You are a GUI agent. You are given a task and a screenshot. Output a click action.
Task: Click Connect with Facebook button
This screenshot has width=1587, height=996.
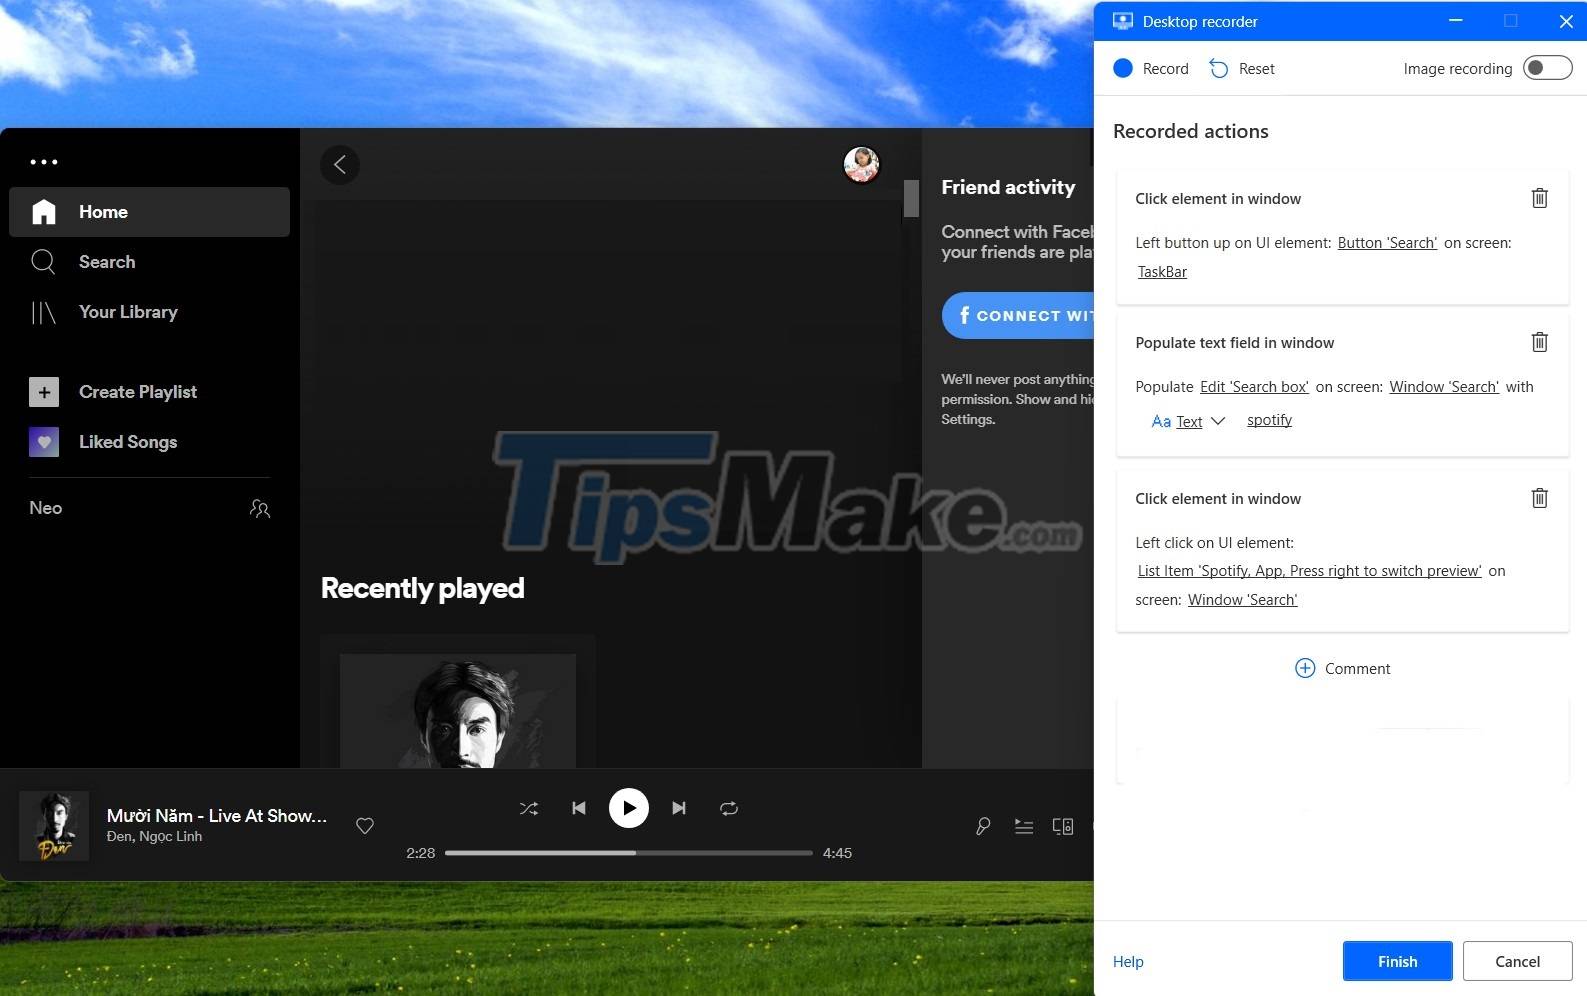click(1018, 315)
